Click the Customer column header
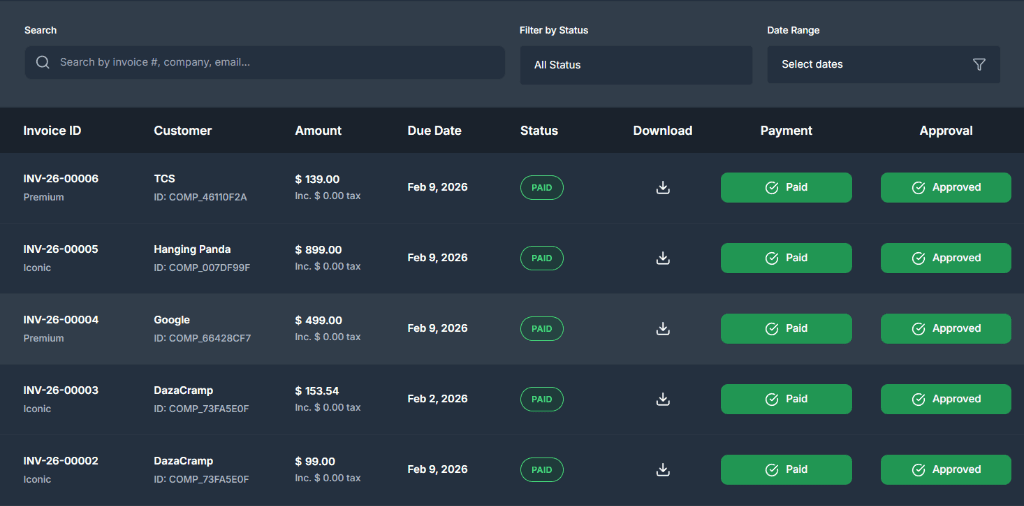The height and width of the screenshot is (506, 1024). pos(183,131)
